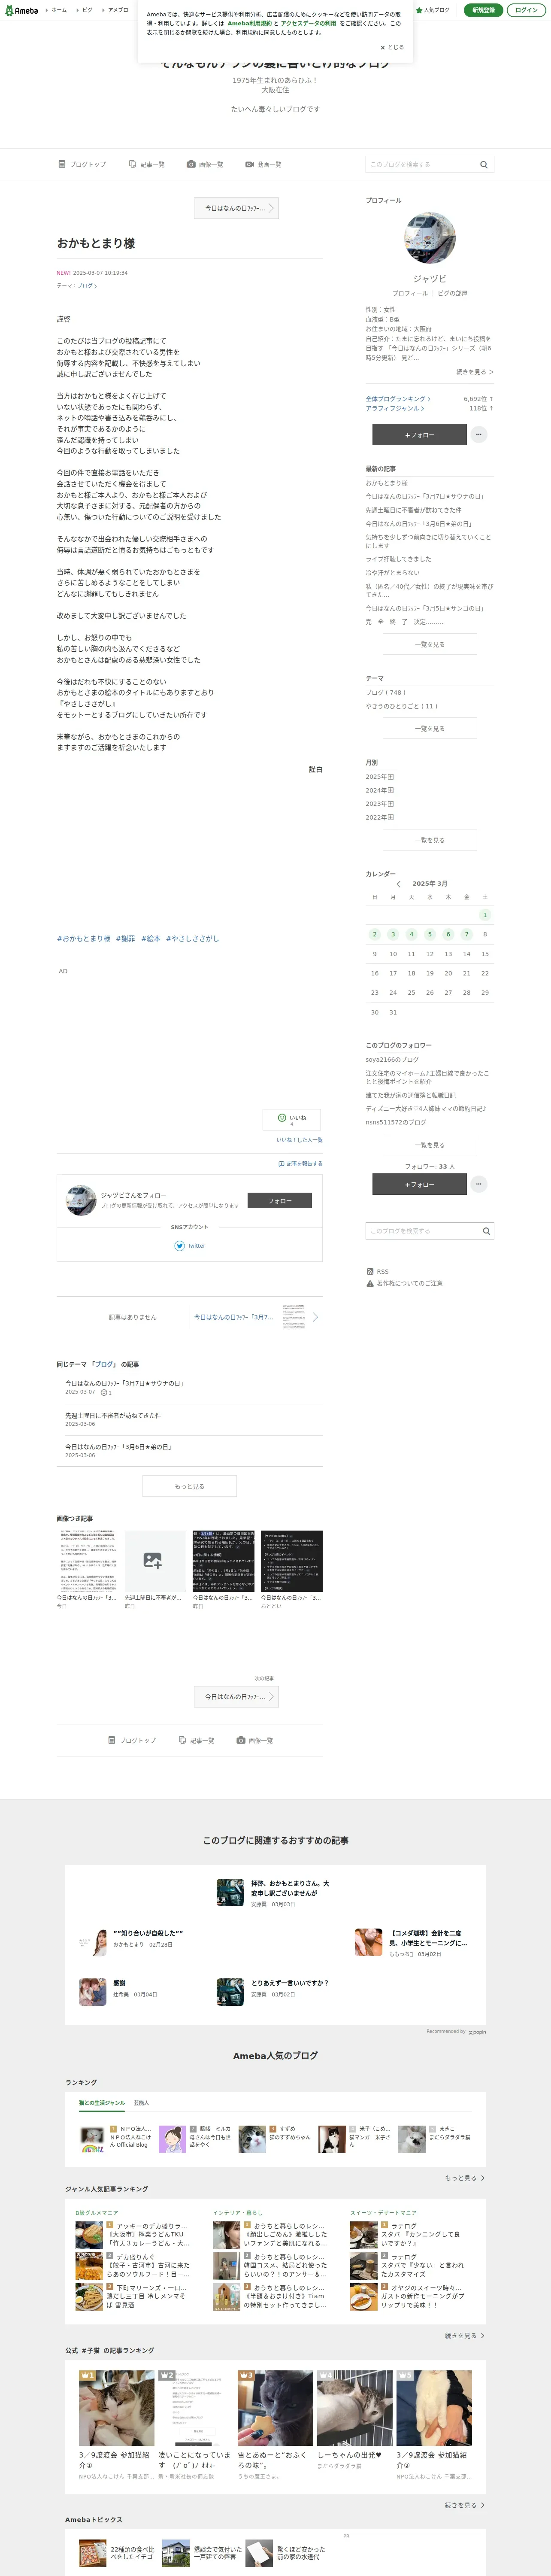
Task: Open the アクセスデータの利用 link
Action: click(308, 23)
